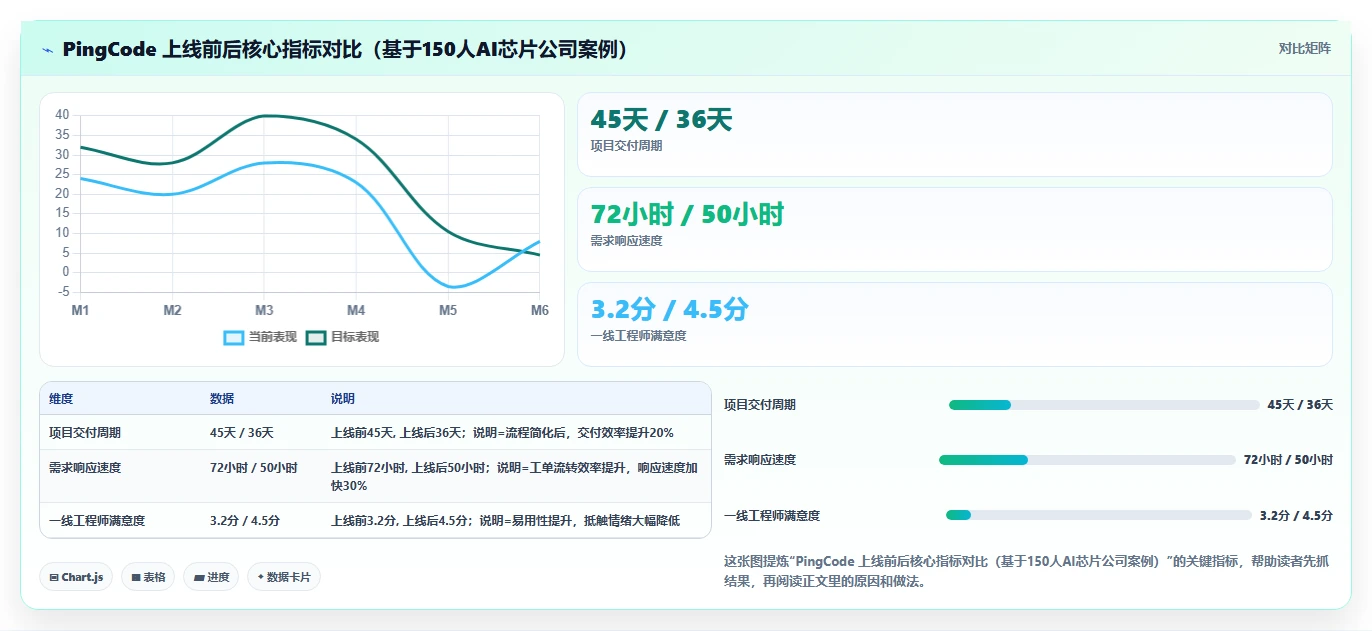Click the M2 label on chart axis
This screenshot has width=1372, height=631.
pyautogui.click(x=172, y=311)
